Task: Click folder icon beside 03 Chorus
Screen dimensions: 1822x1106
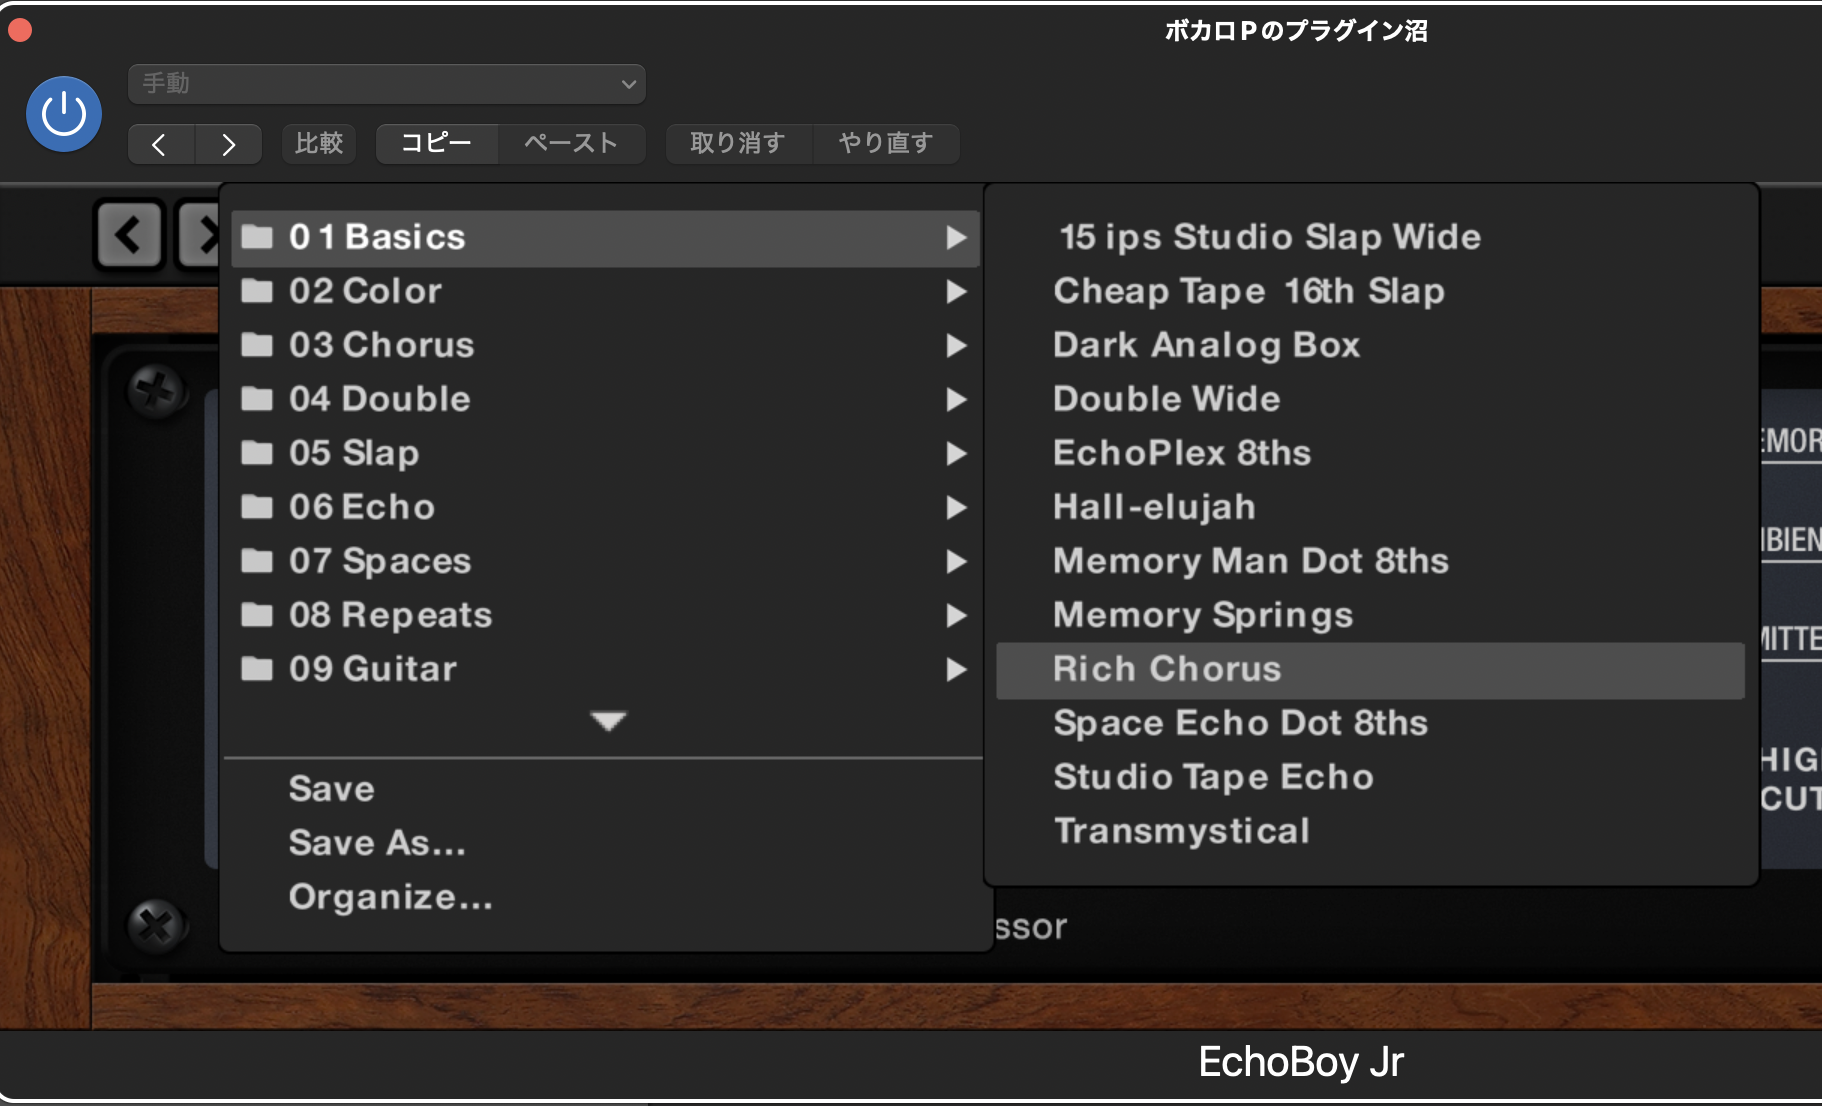Action: [257, 345]
